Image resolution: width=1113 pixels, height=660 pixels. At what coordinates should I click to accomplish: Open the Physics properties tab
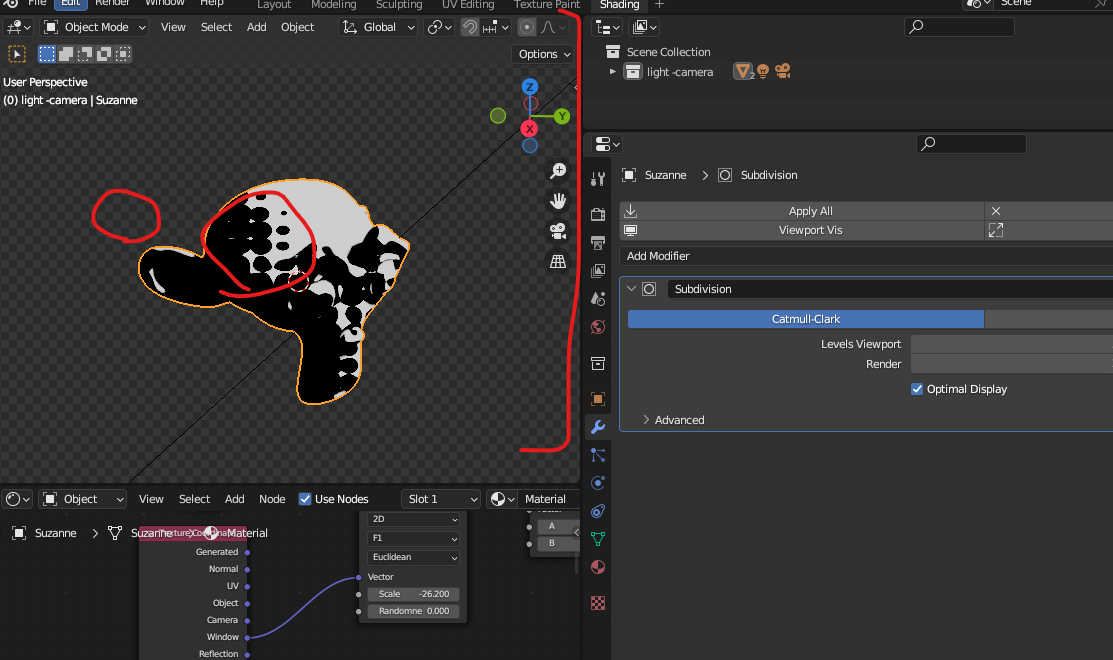coord(598,483)
